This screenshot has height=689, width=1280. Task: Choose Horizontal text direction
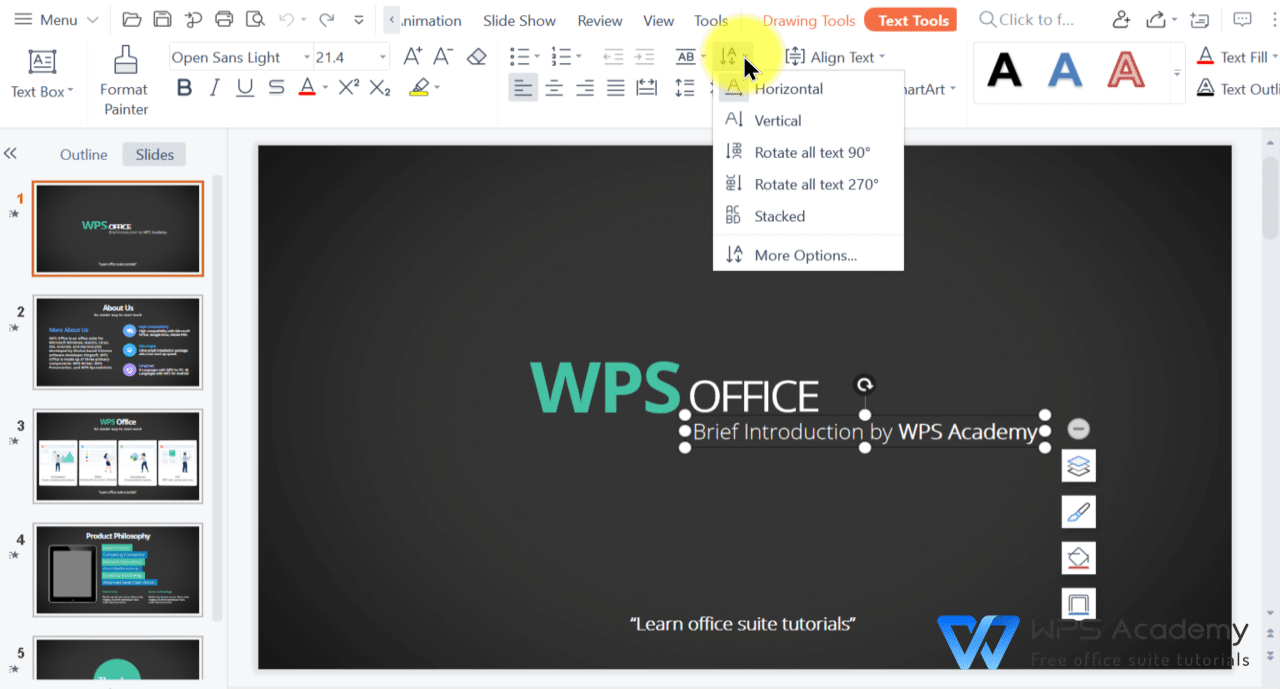click(808, 88)
